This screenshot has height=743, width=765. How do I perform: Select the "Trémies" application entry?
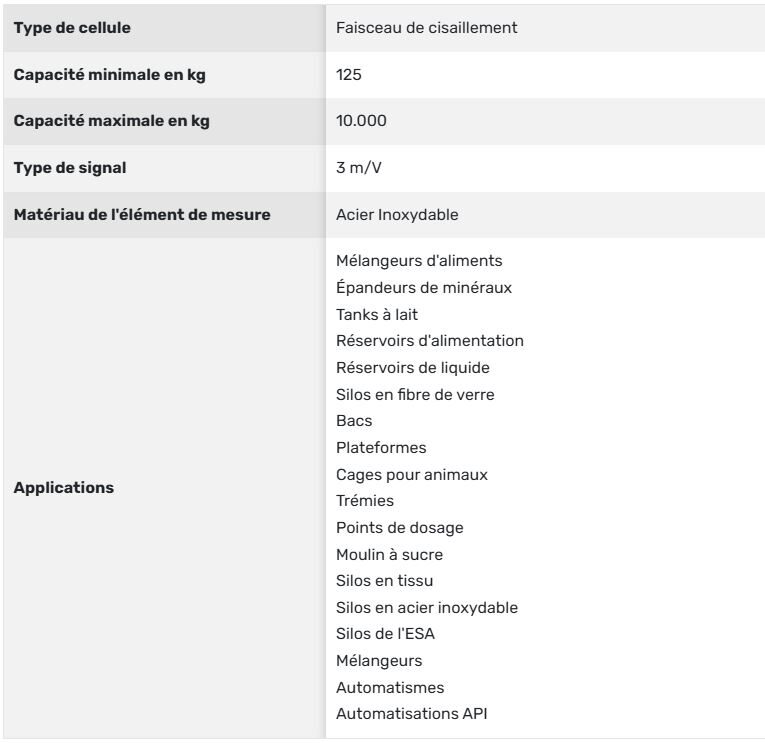coord(364,501)
